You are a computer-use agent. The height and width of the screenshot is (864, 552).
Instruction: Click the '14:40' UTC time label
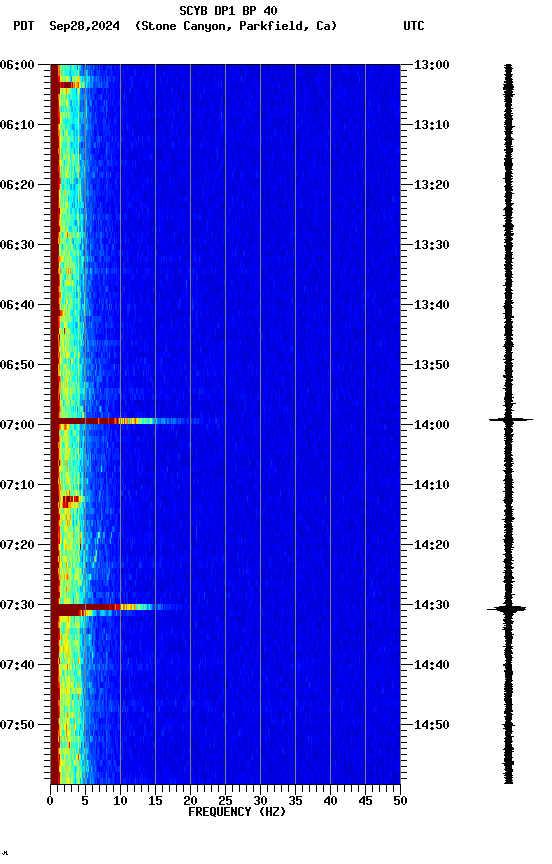point(432,666)
